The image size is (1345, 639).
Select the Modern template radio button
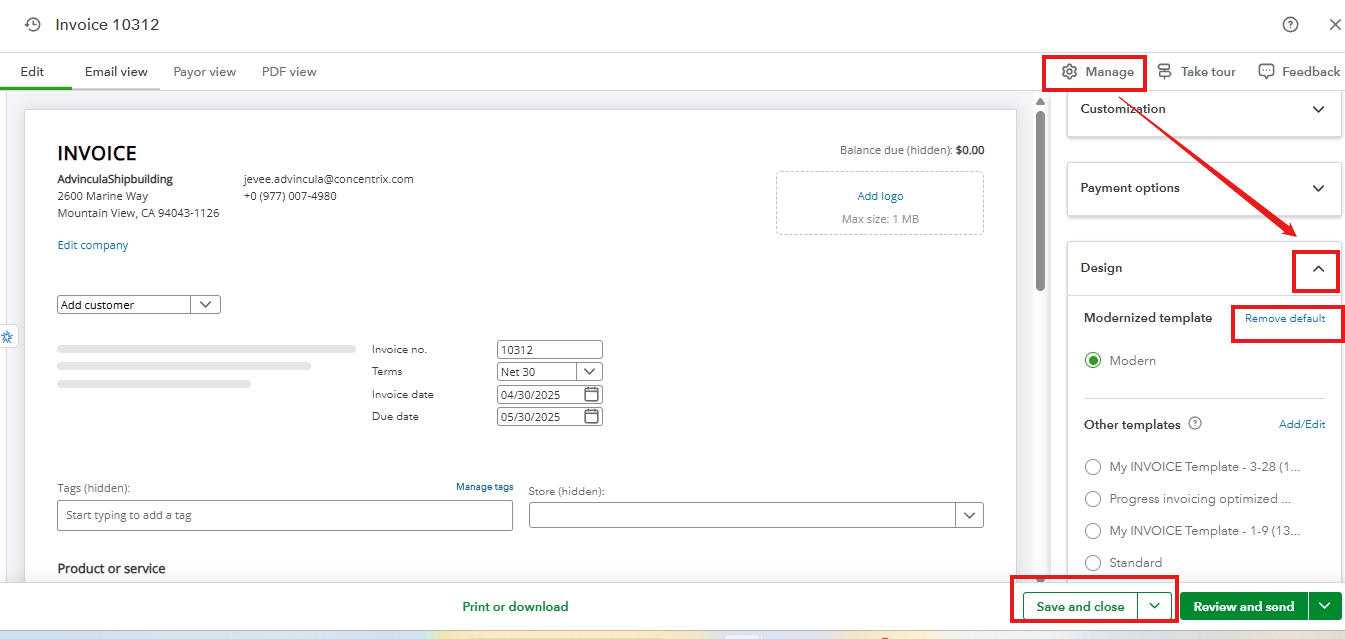point(1093,360)
